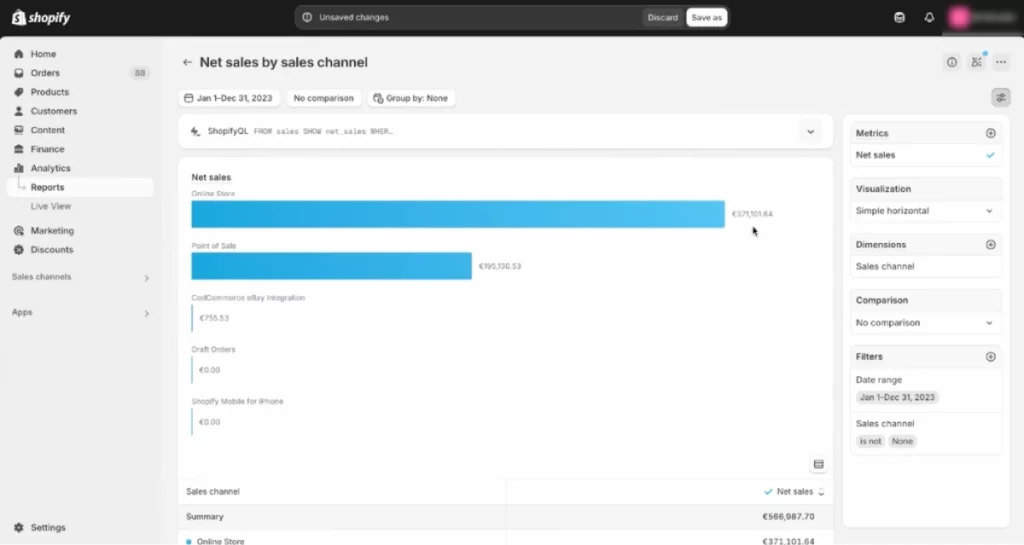
Task: Add a metric with the Metrics plus icon
Action: click(990, 133)
